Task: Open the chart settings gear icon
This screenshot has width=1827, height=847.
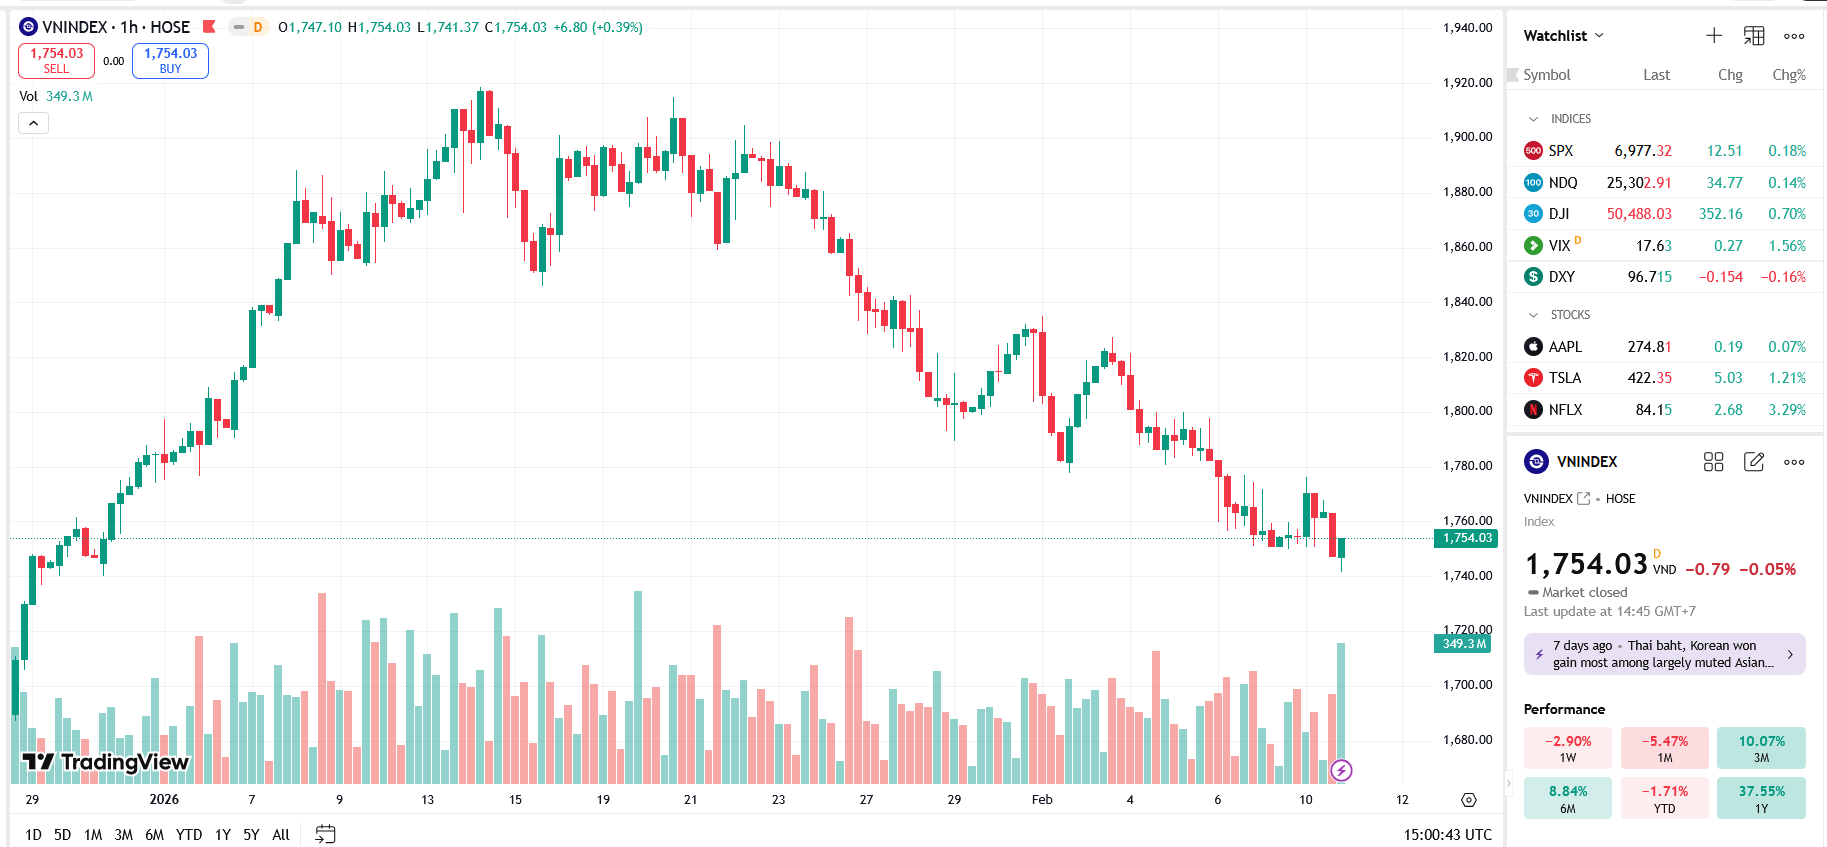Action: pos(1468,800)
